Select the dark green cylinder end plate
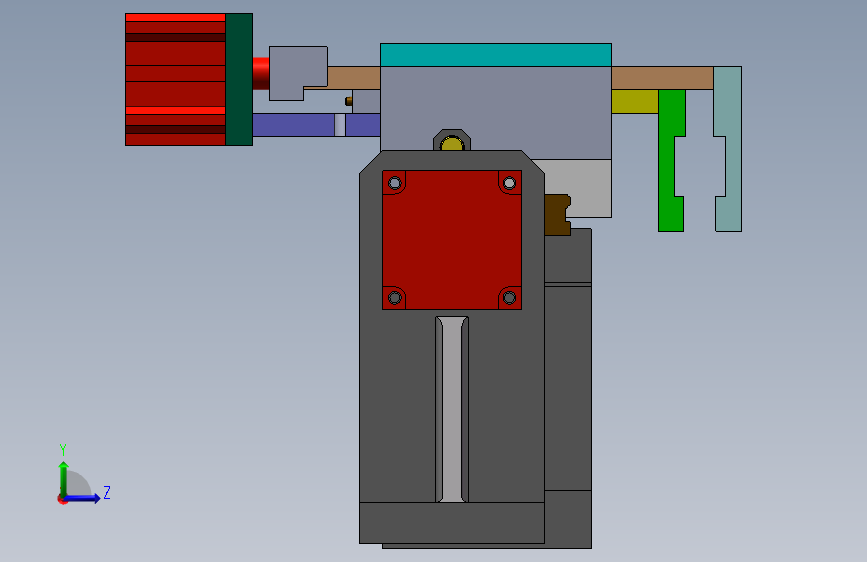This screenshot has height=562, width=867. [x=239, y=80]
